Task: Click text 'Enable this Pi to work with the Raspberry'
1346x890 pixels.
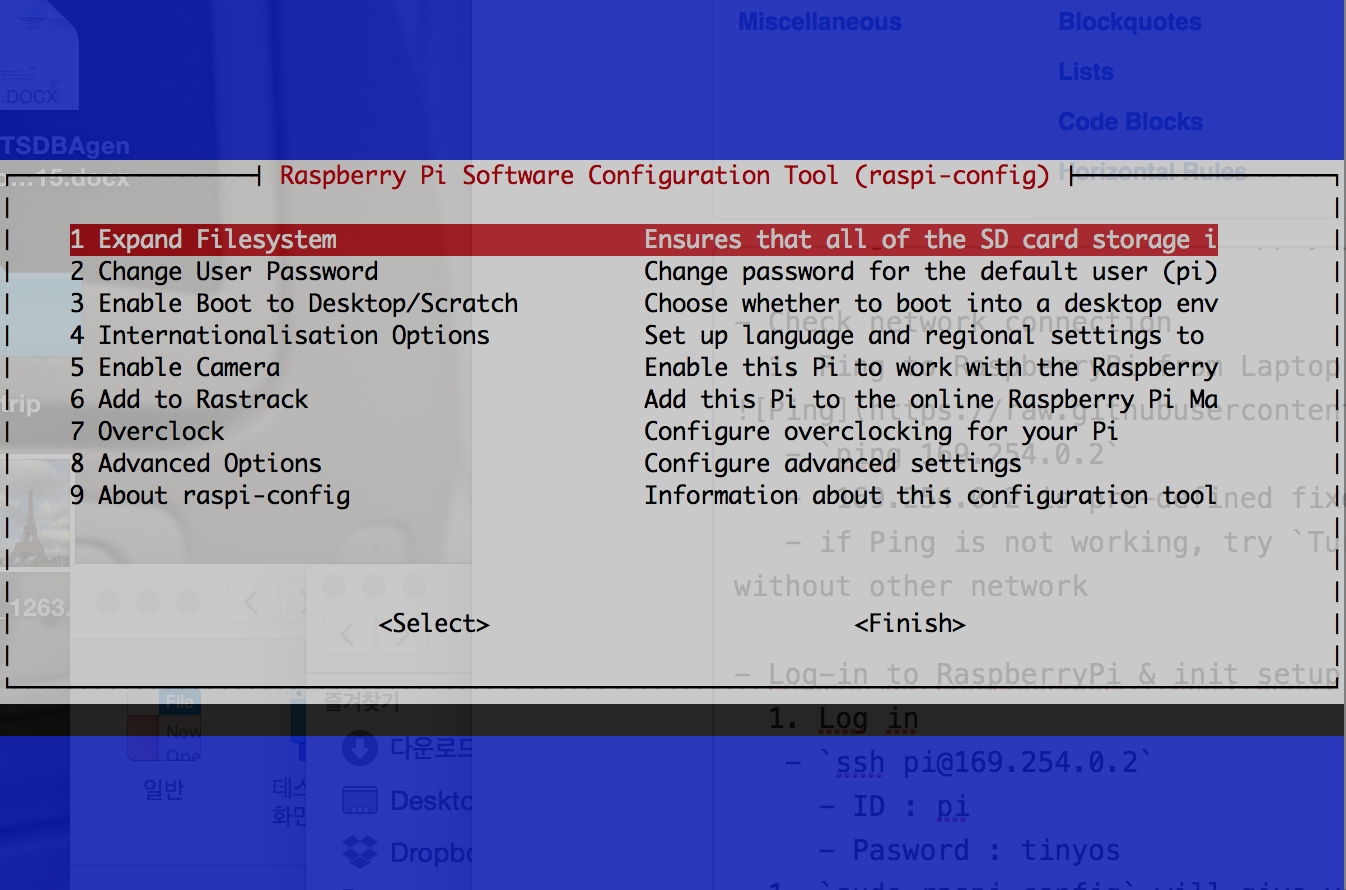Action: pyautogui.click(x=931, y=368)
